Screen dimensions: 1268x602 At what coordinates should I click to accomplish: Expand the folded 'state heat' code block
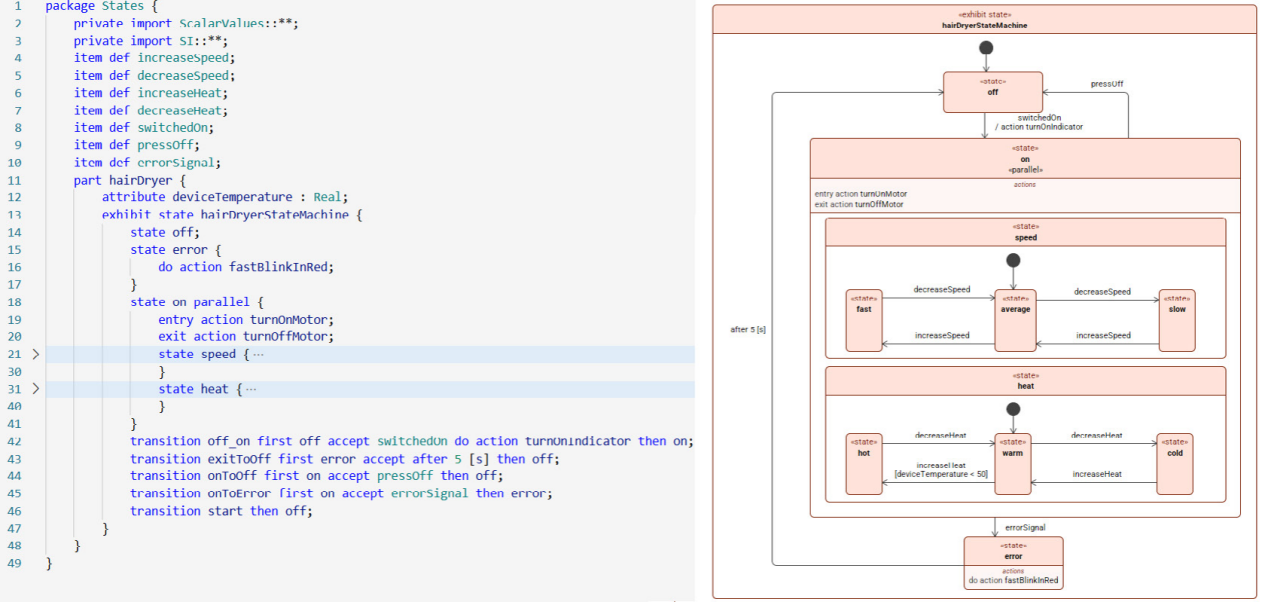click(x=36, y=389)
